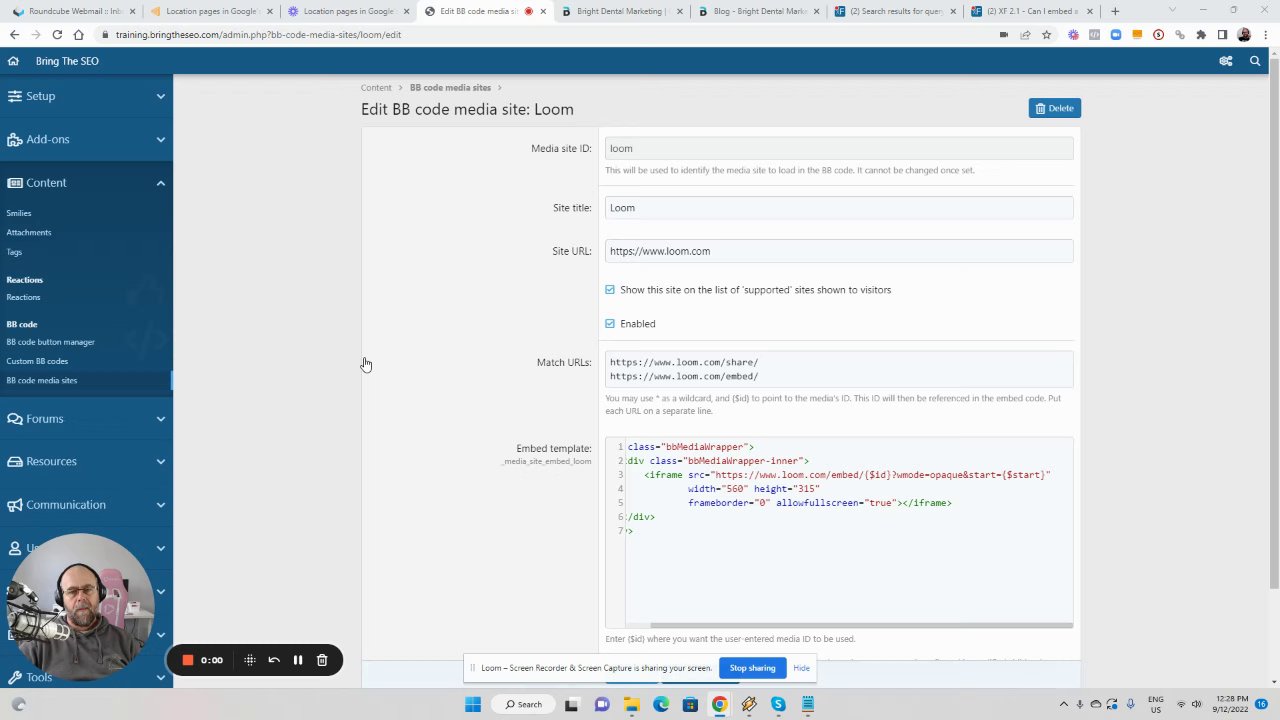Open new browser tab with plus
The height and width of the screenshot is (720, 1280).
1115,11
